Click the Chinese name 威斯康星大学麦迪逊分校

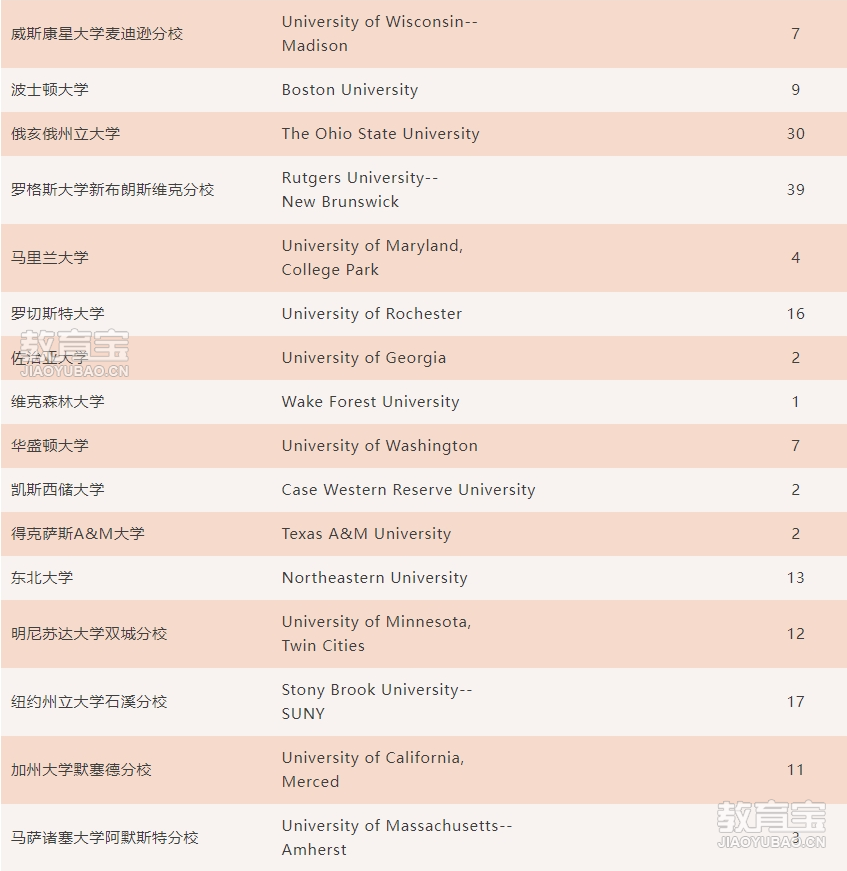click(x=97, y=34)
